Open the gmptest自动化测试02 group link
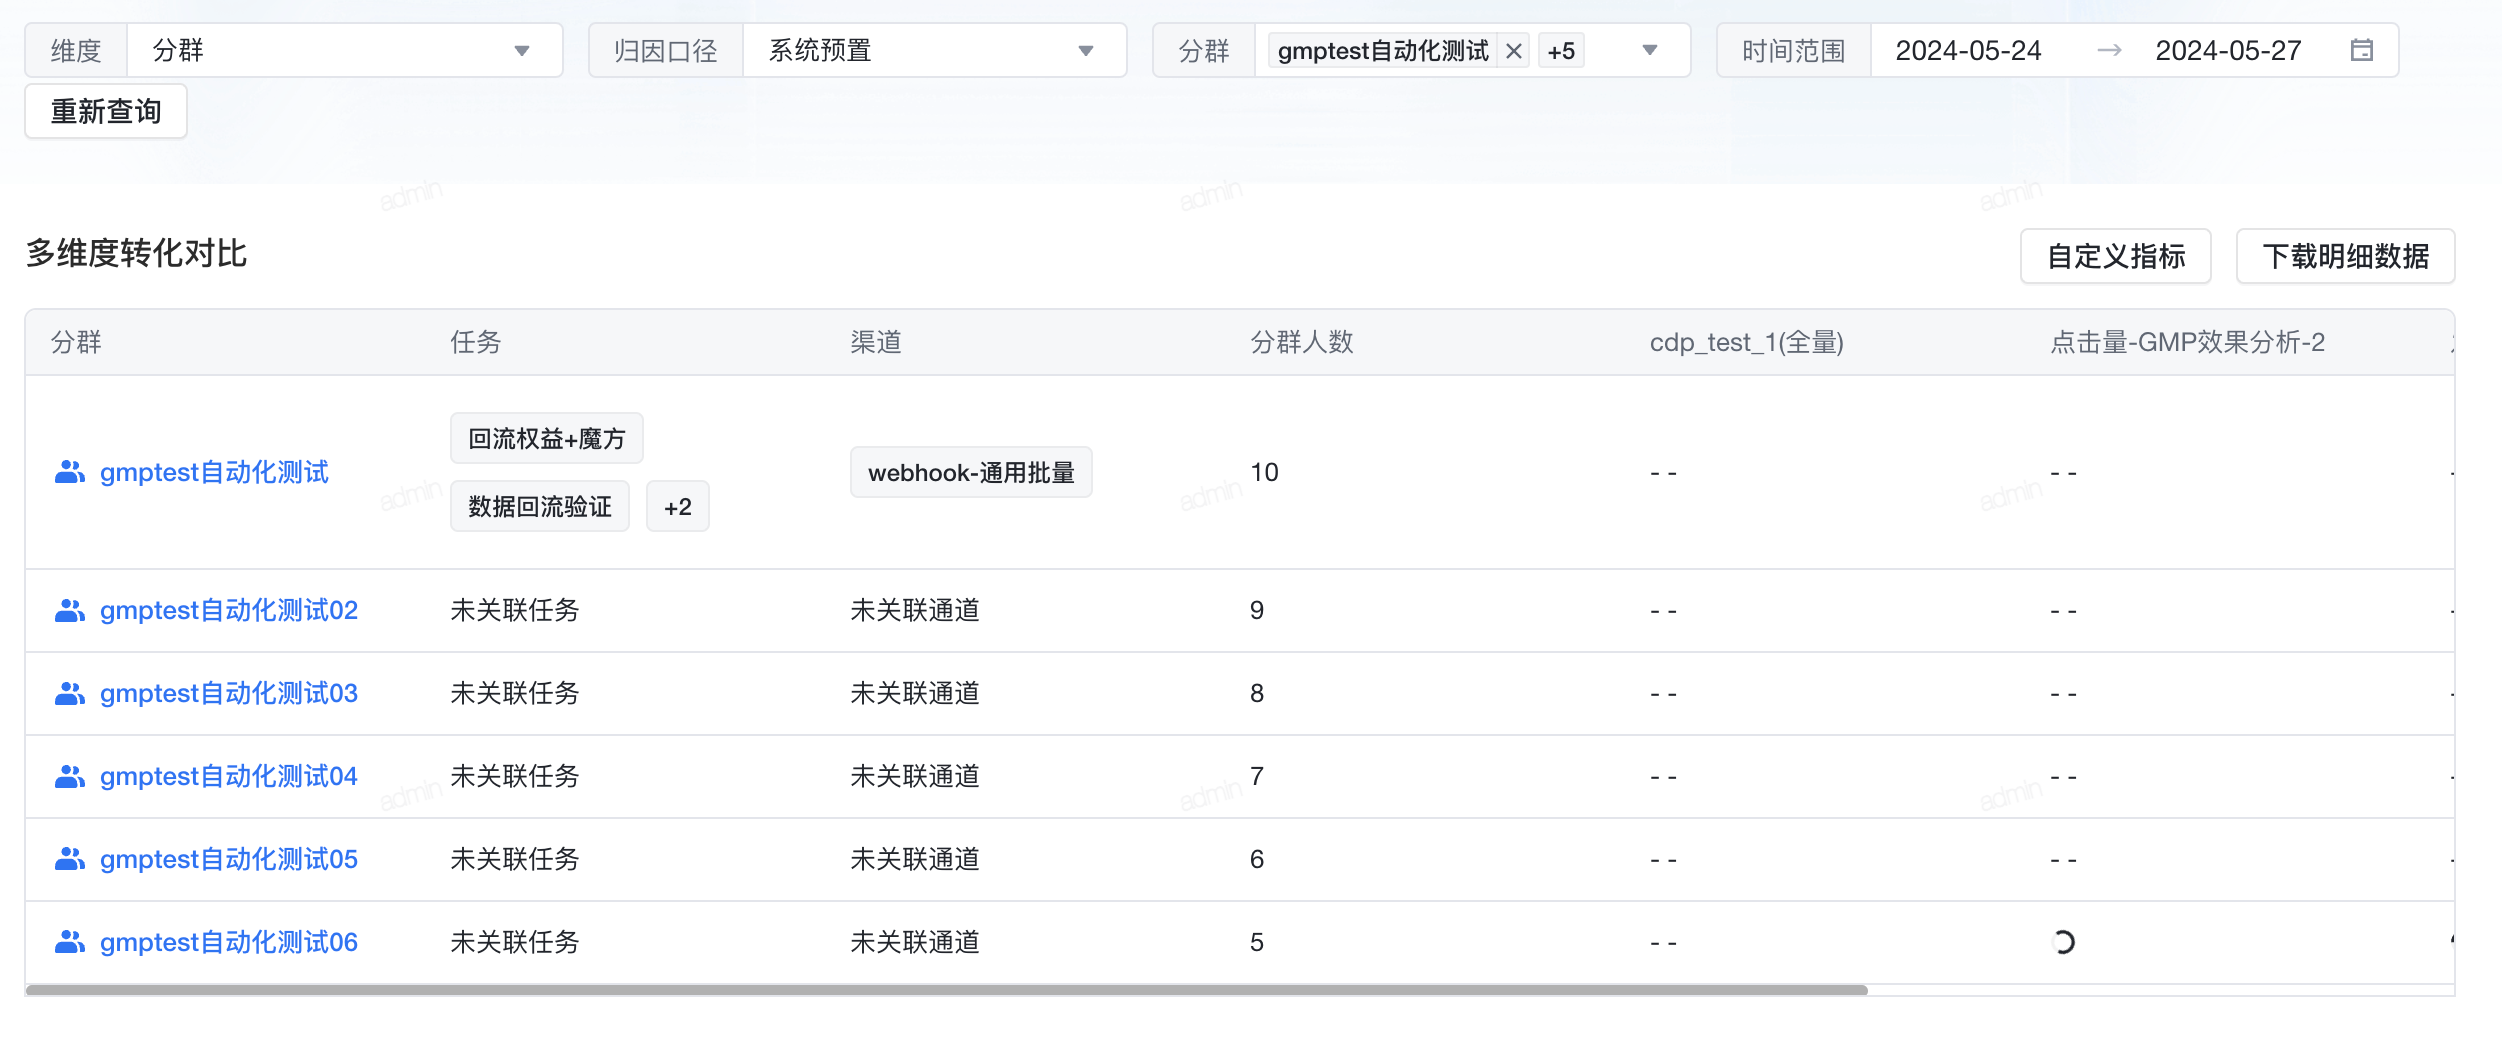The height and width of the screenshot is (1044, 2502). tap(229, 610)
